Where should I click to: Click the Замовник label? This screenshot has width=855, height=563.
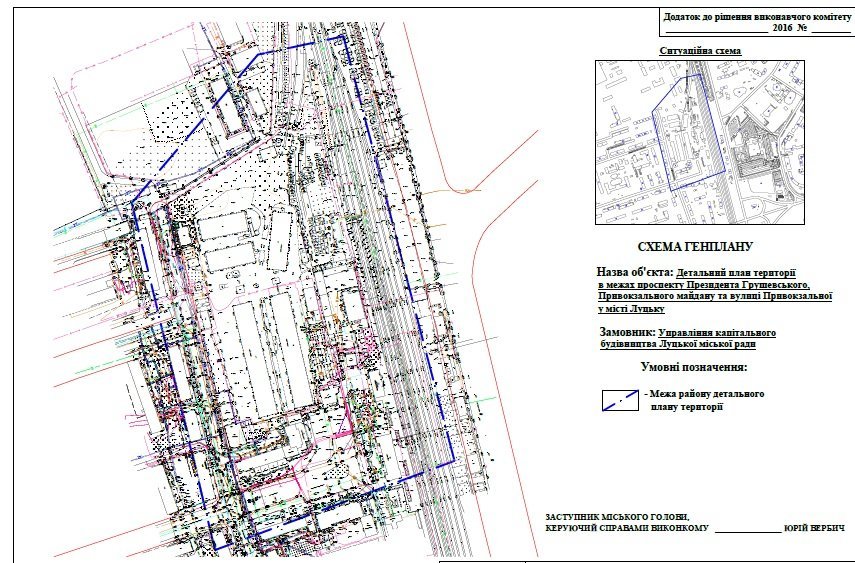pyautogui.click(x=626, y=332)
